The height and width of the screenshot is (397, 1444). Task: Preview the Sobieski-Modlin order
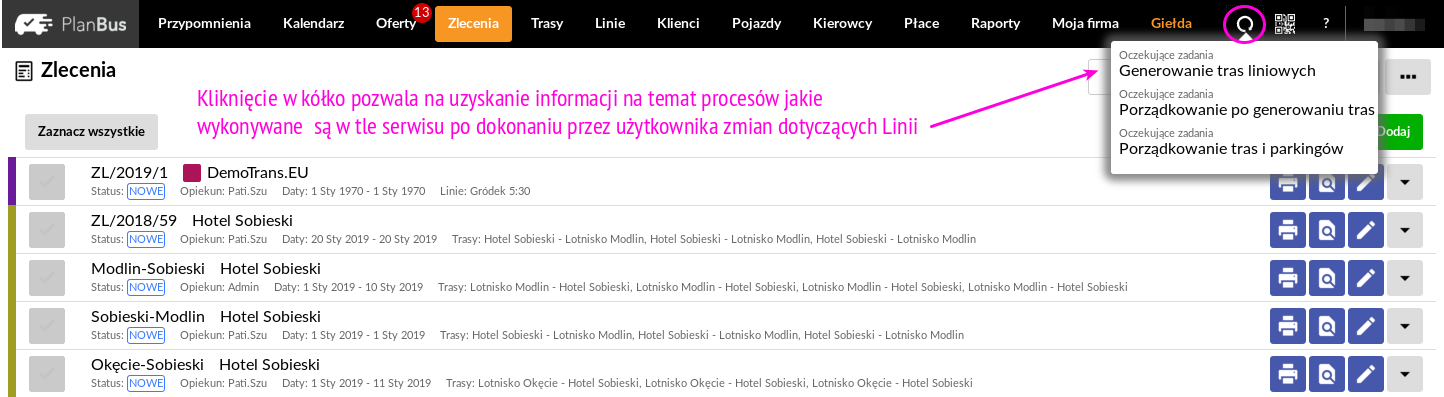pos(1327,326)
